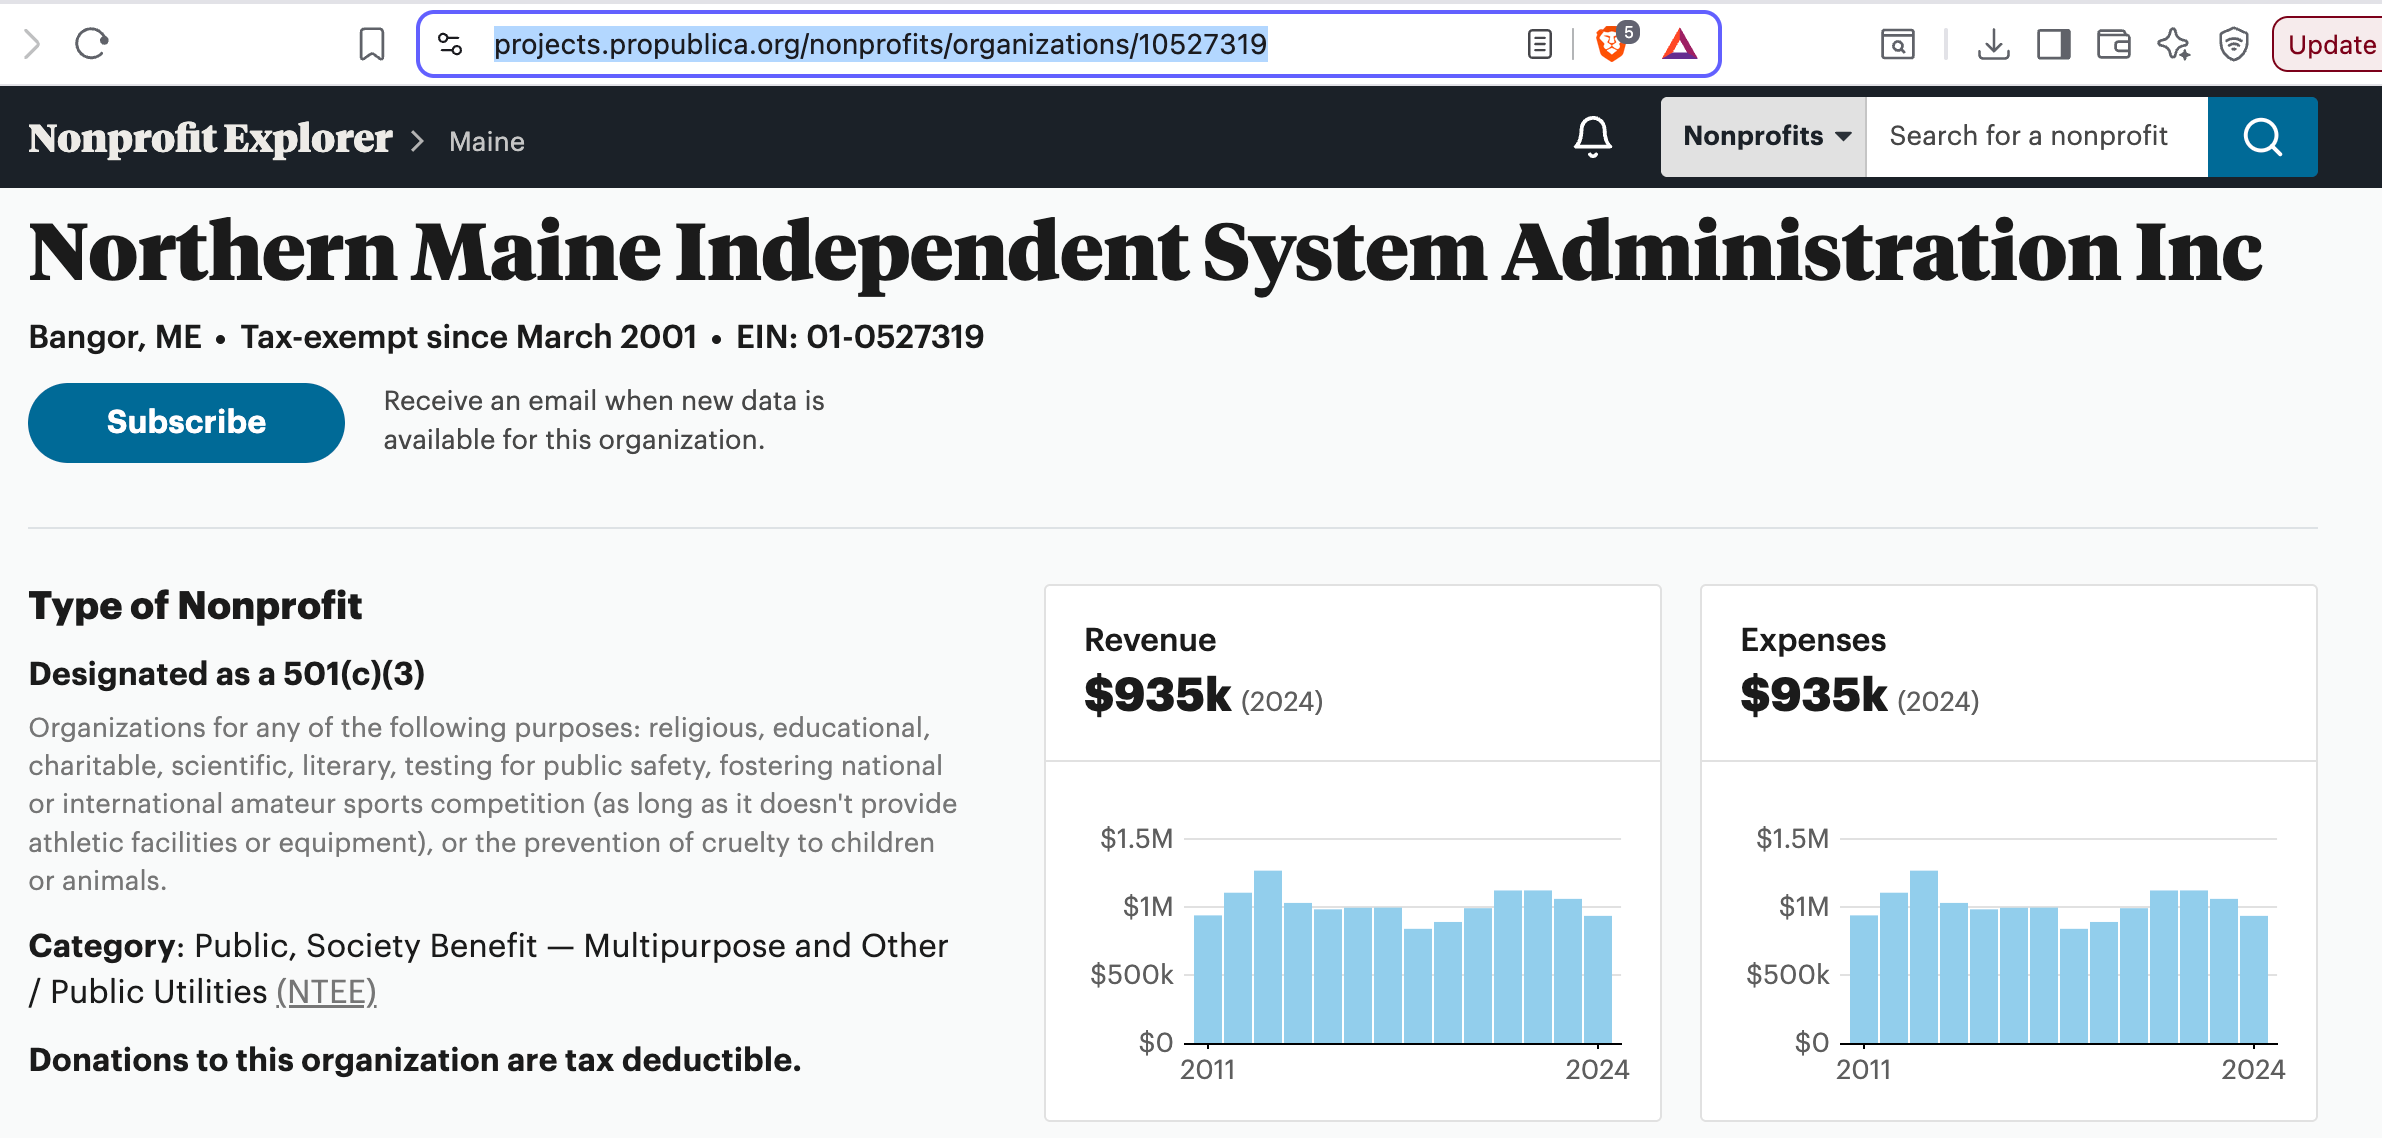The image size is (2382, 1138).
Task: Expand the Nonprofits search type dropdown
Action: tap(1764, 137)
